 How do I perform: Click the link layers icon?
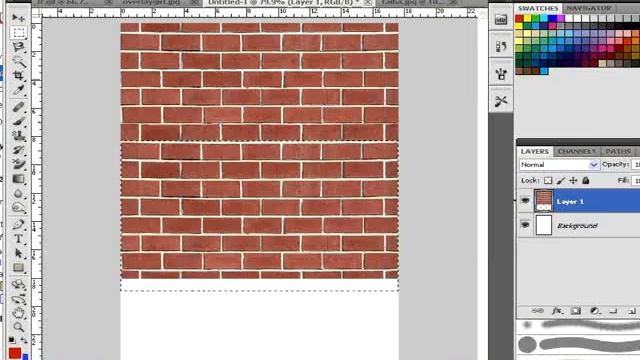tap(538, 311)
